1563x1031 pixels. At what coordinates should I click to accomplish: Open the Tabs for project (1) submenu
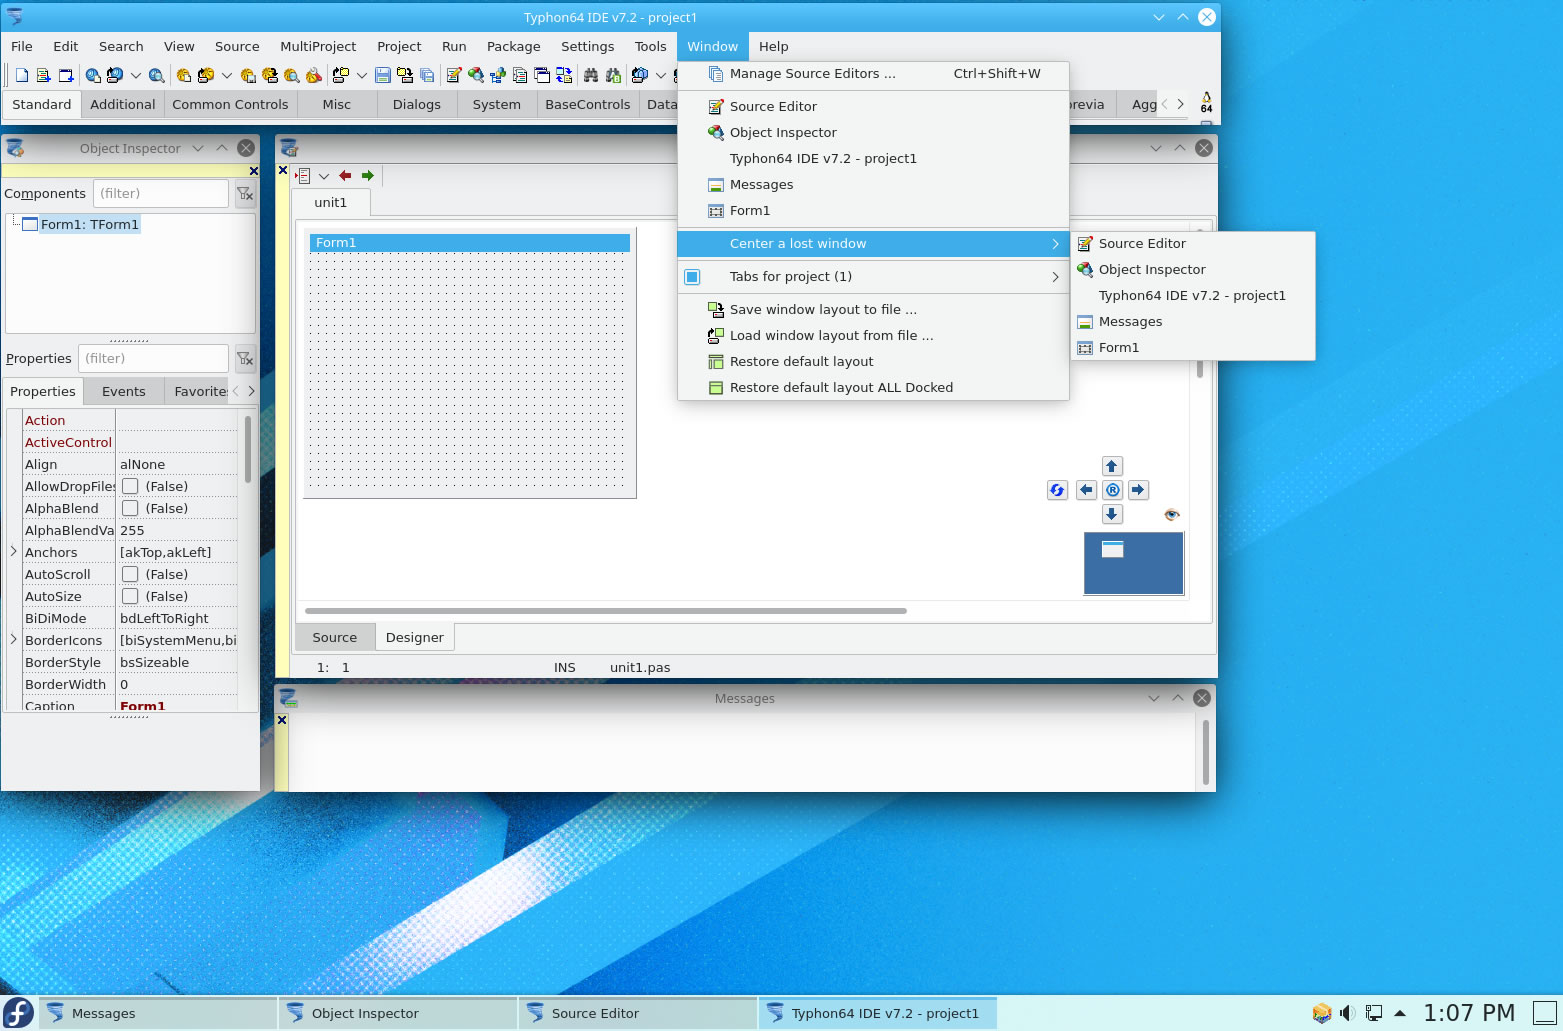click(x=873, y=277)
